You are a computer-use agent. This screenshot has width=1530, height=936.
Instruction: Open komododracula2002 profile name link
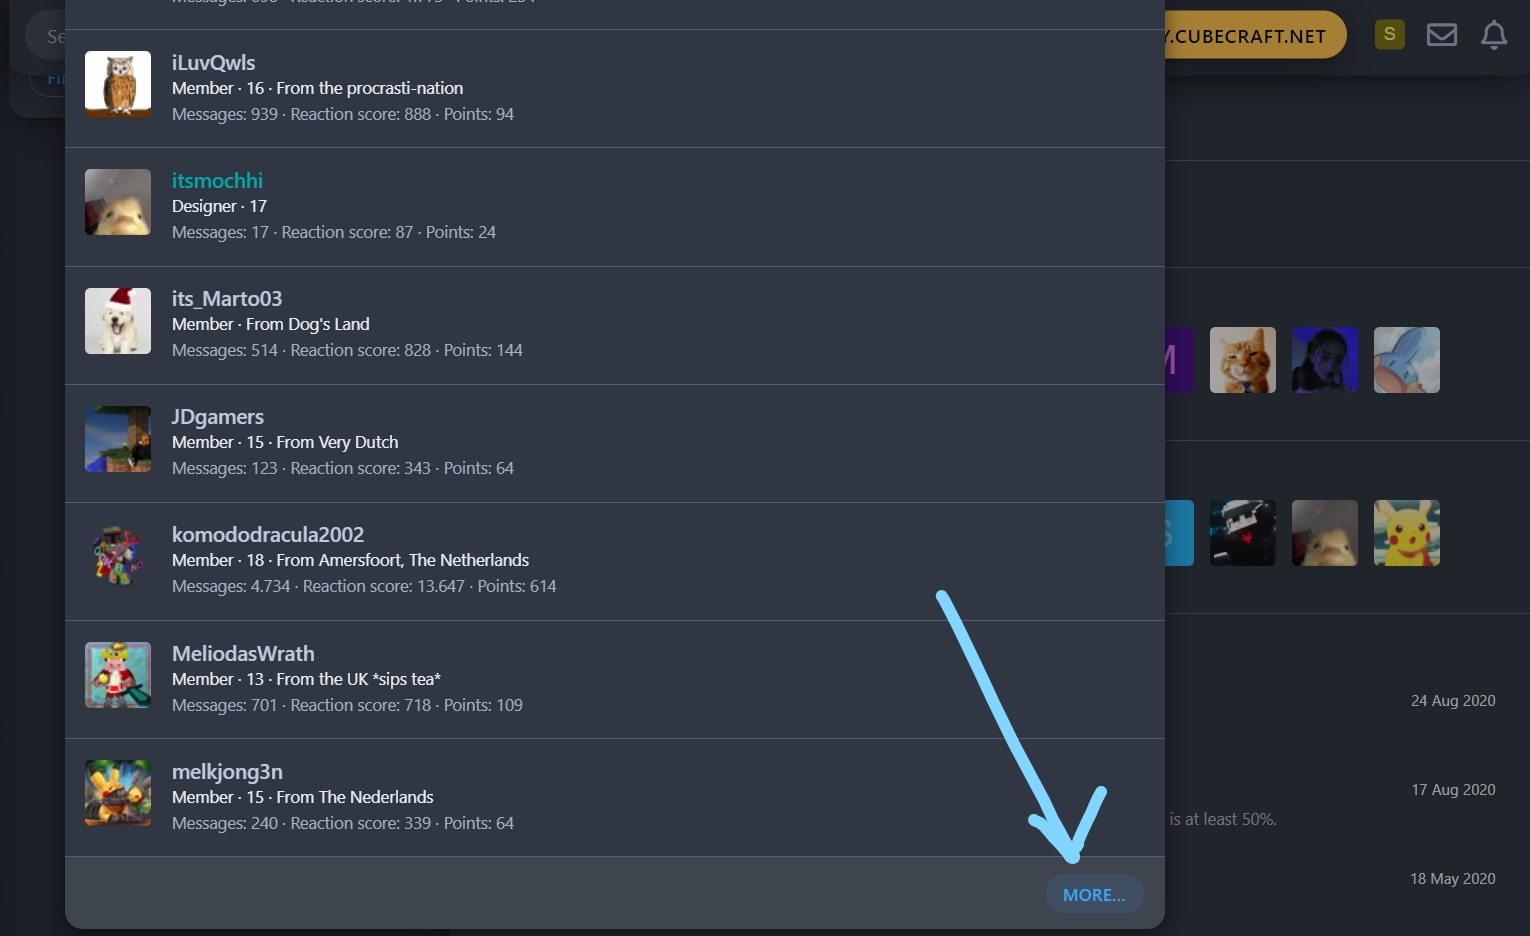268,534
